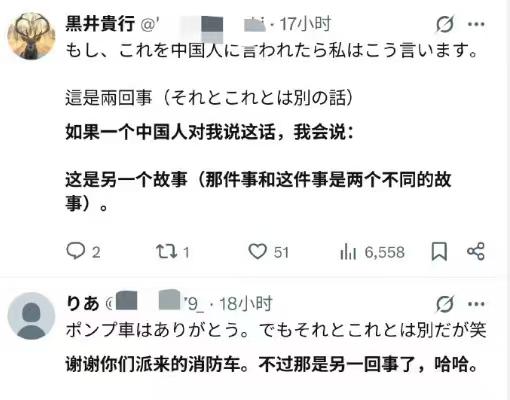
Task: Like the tweet showing 51 likes
Action: point(257,251)
